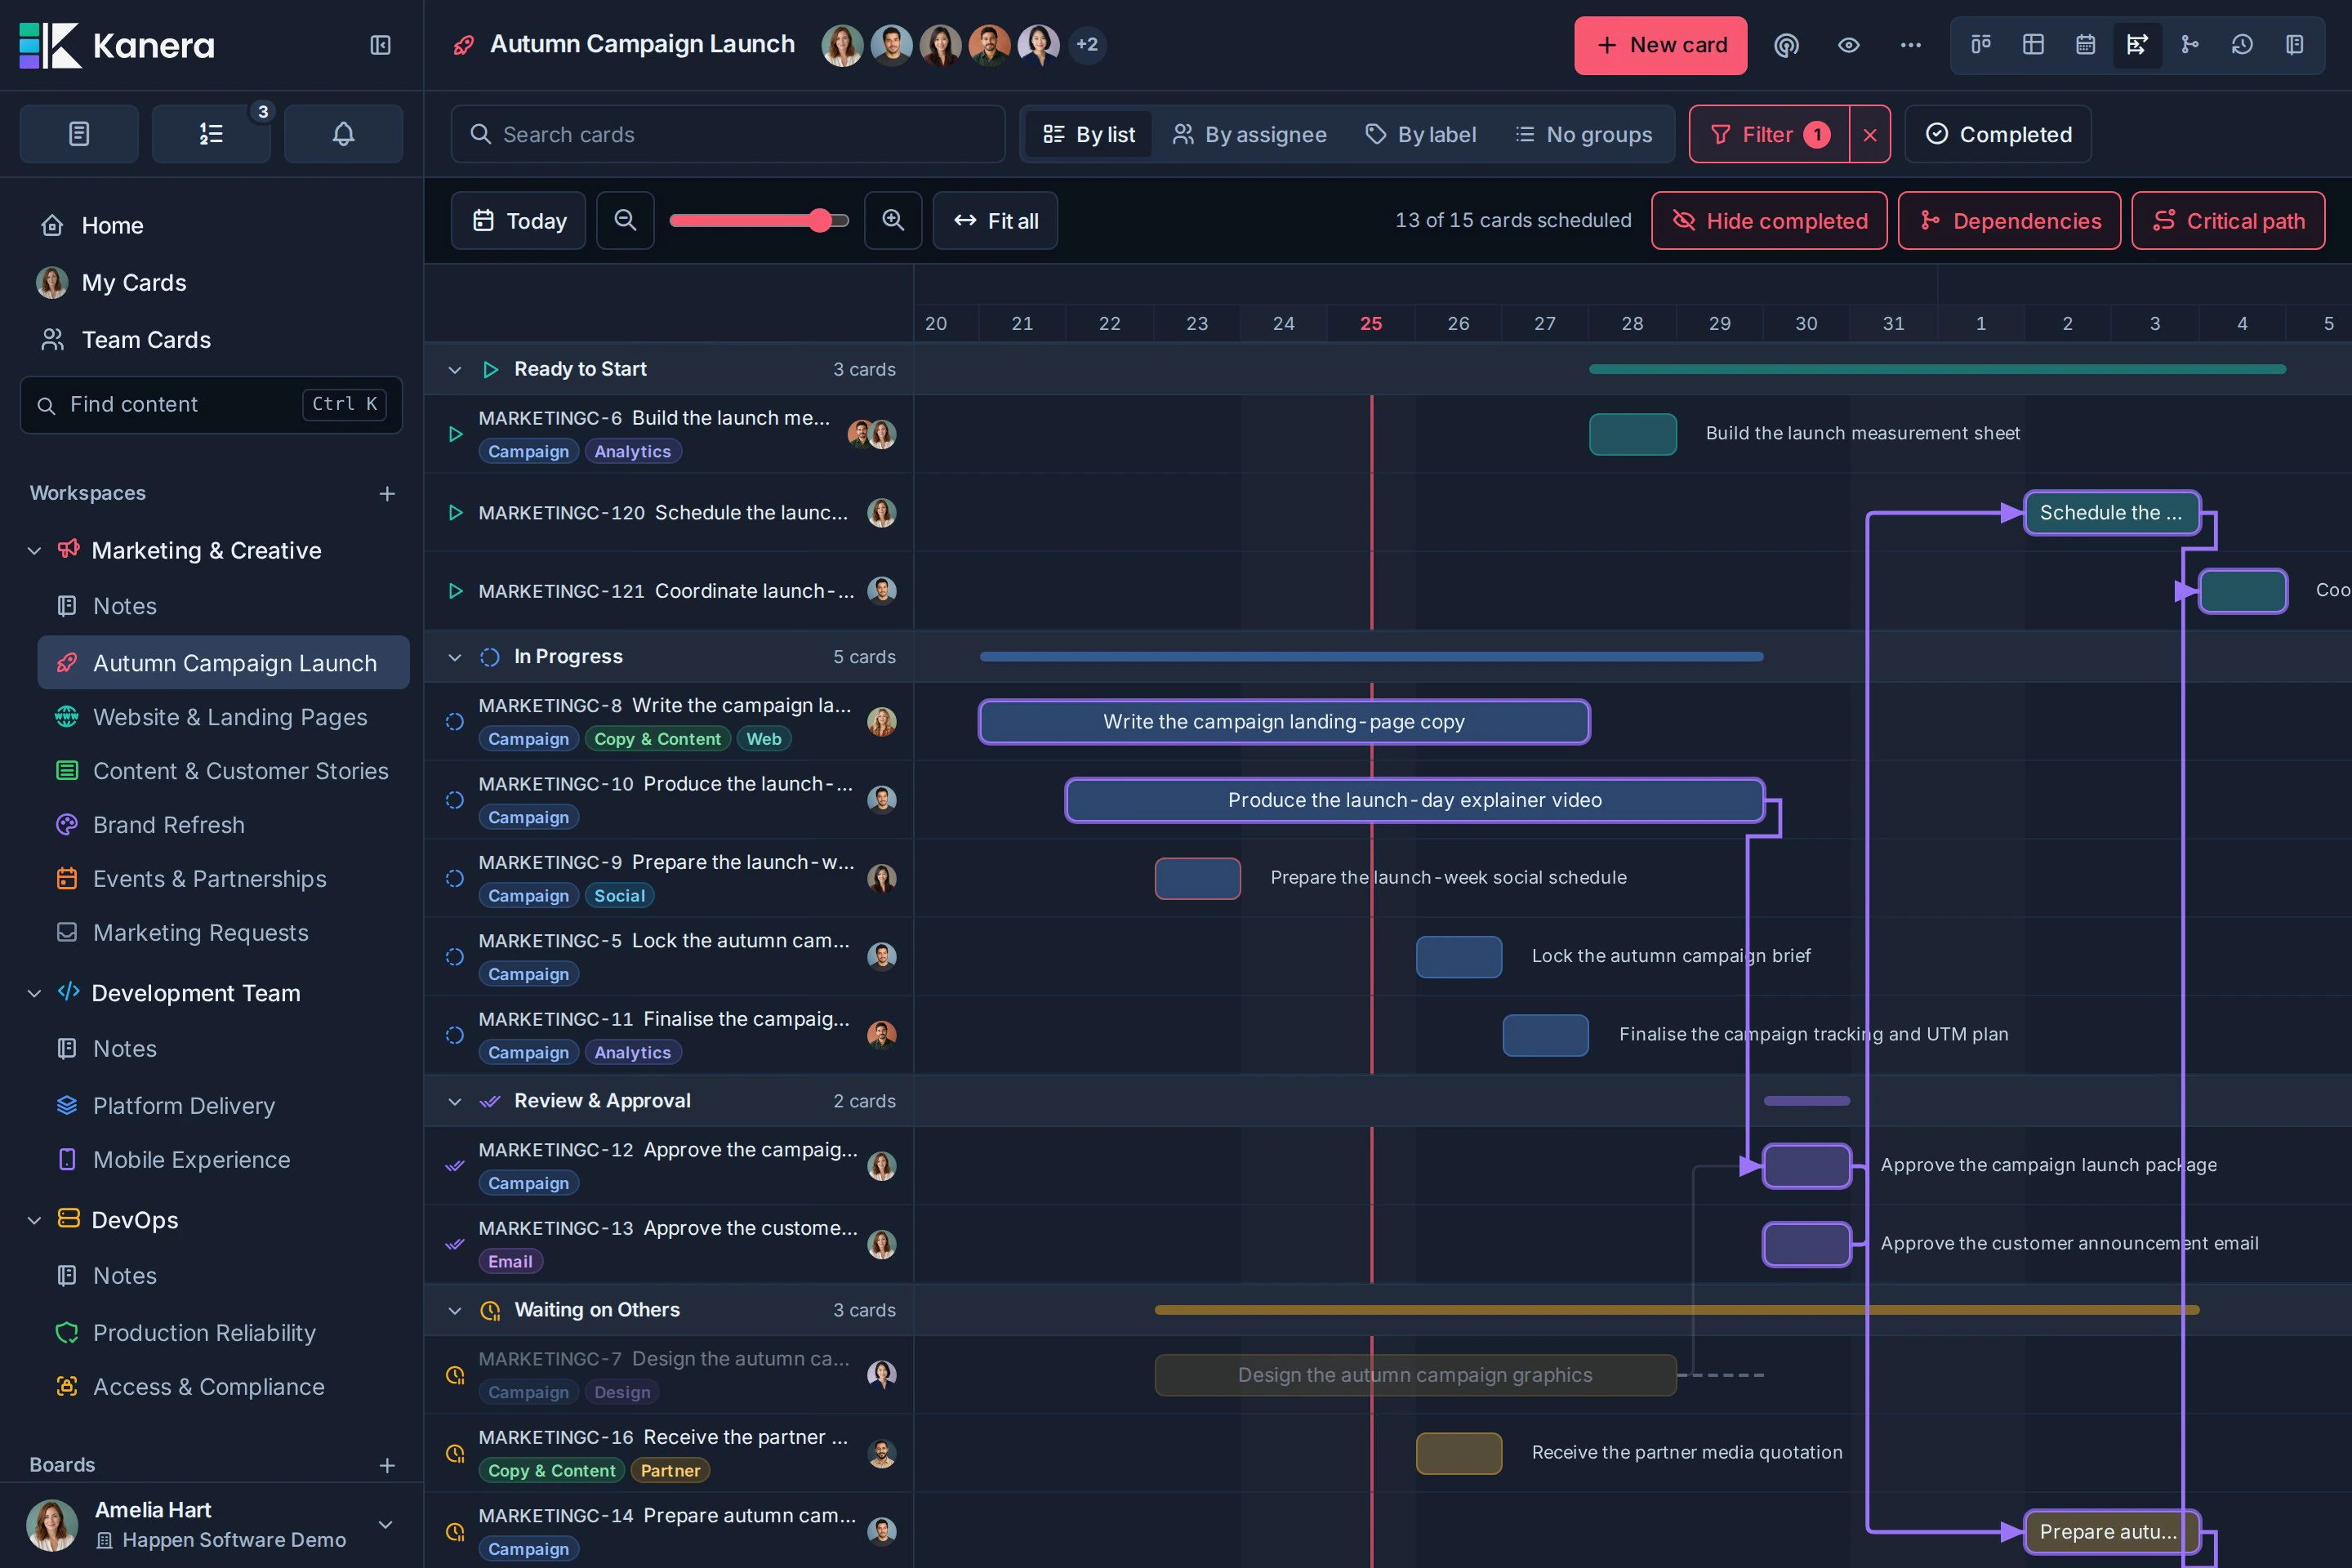The height and width of the screenshot is (1568, 2352).
Task: Add a new workspace with plus icon
Action: point(387,493)
